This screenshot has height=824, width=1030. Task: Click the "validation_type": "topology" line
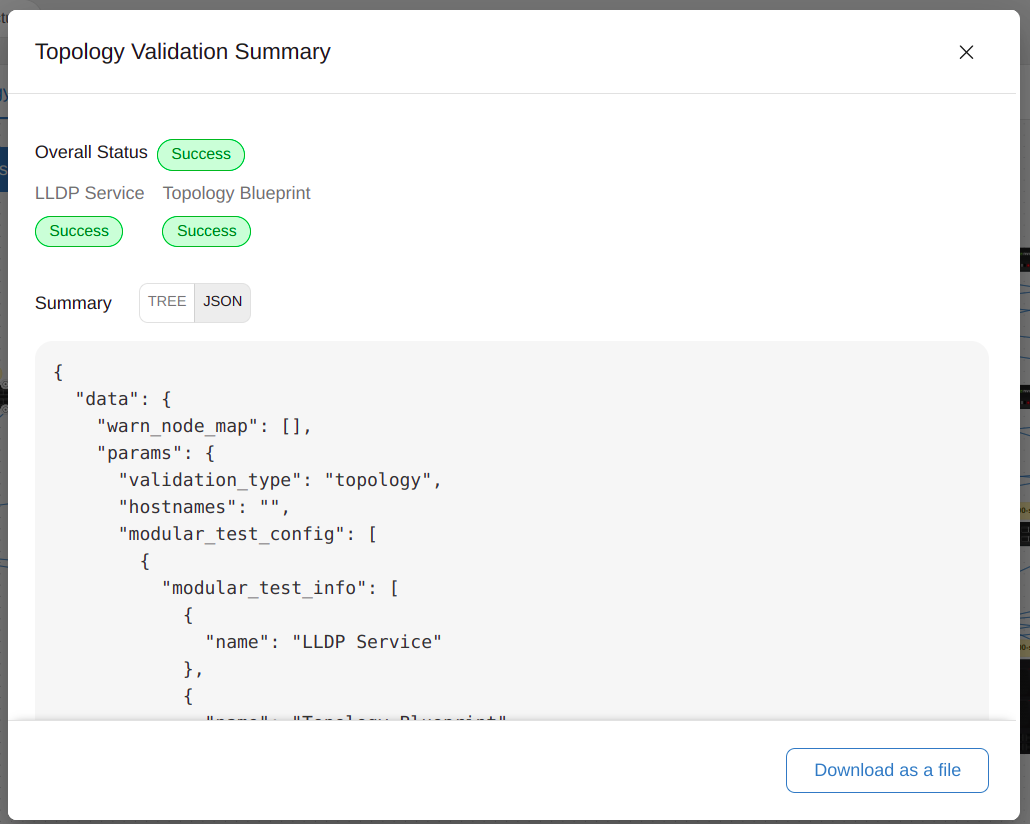pyautogui.click(x=280, y=480)
